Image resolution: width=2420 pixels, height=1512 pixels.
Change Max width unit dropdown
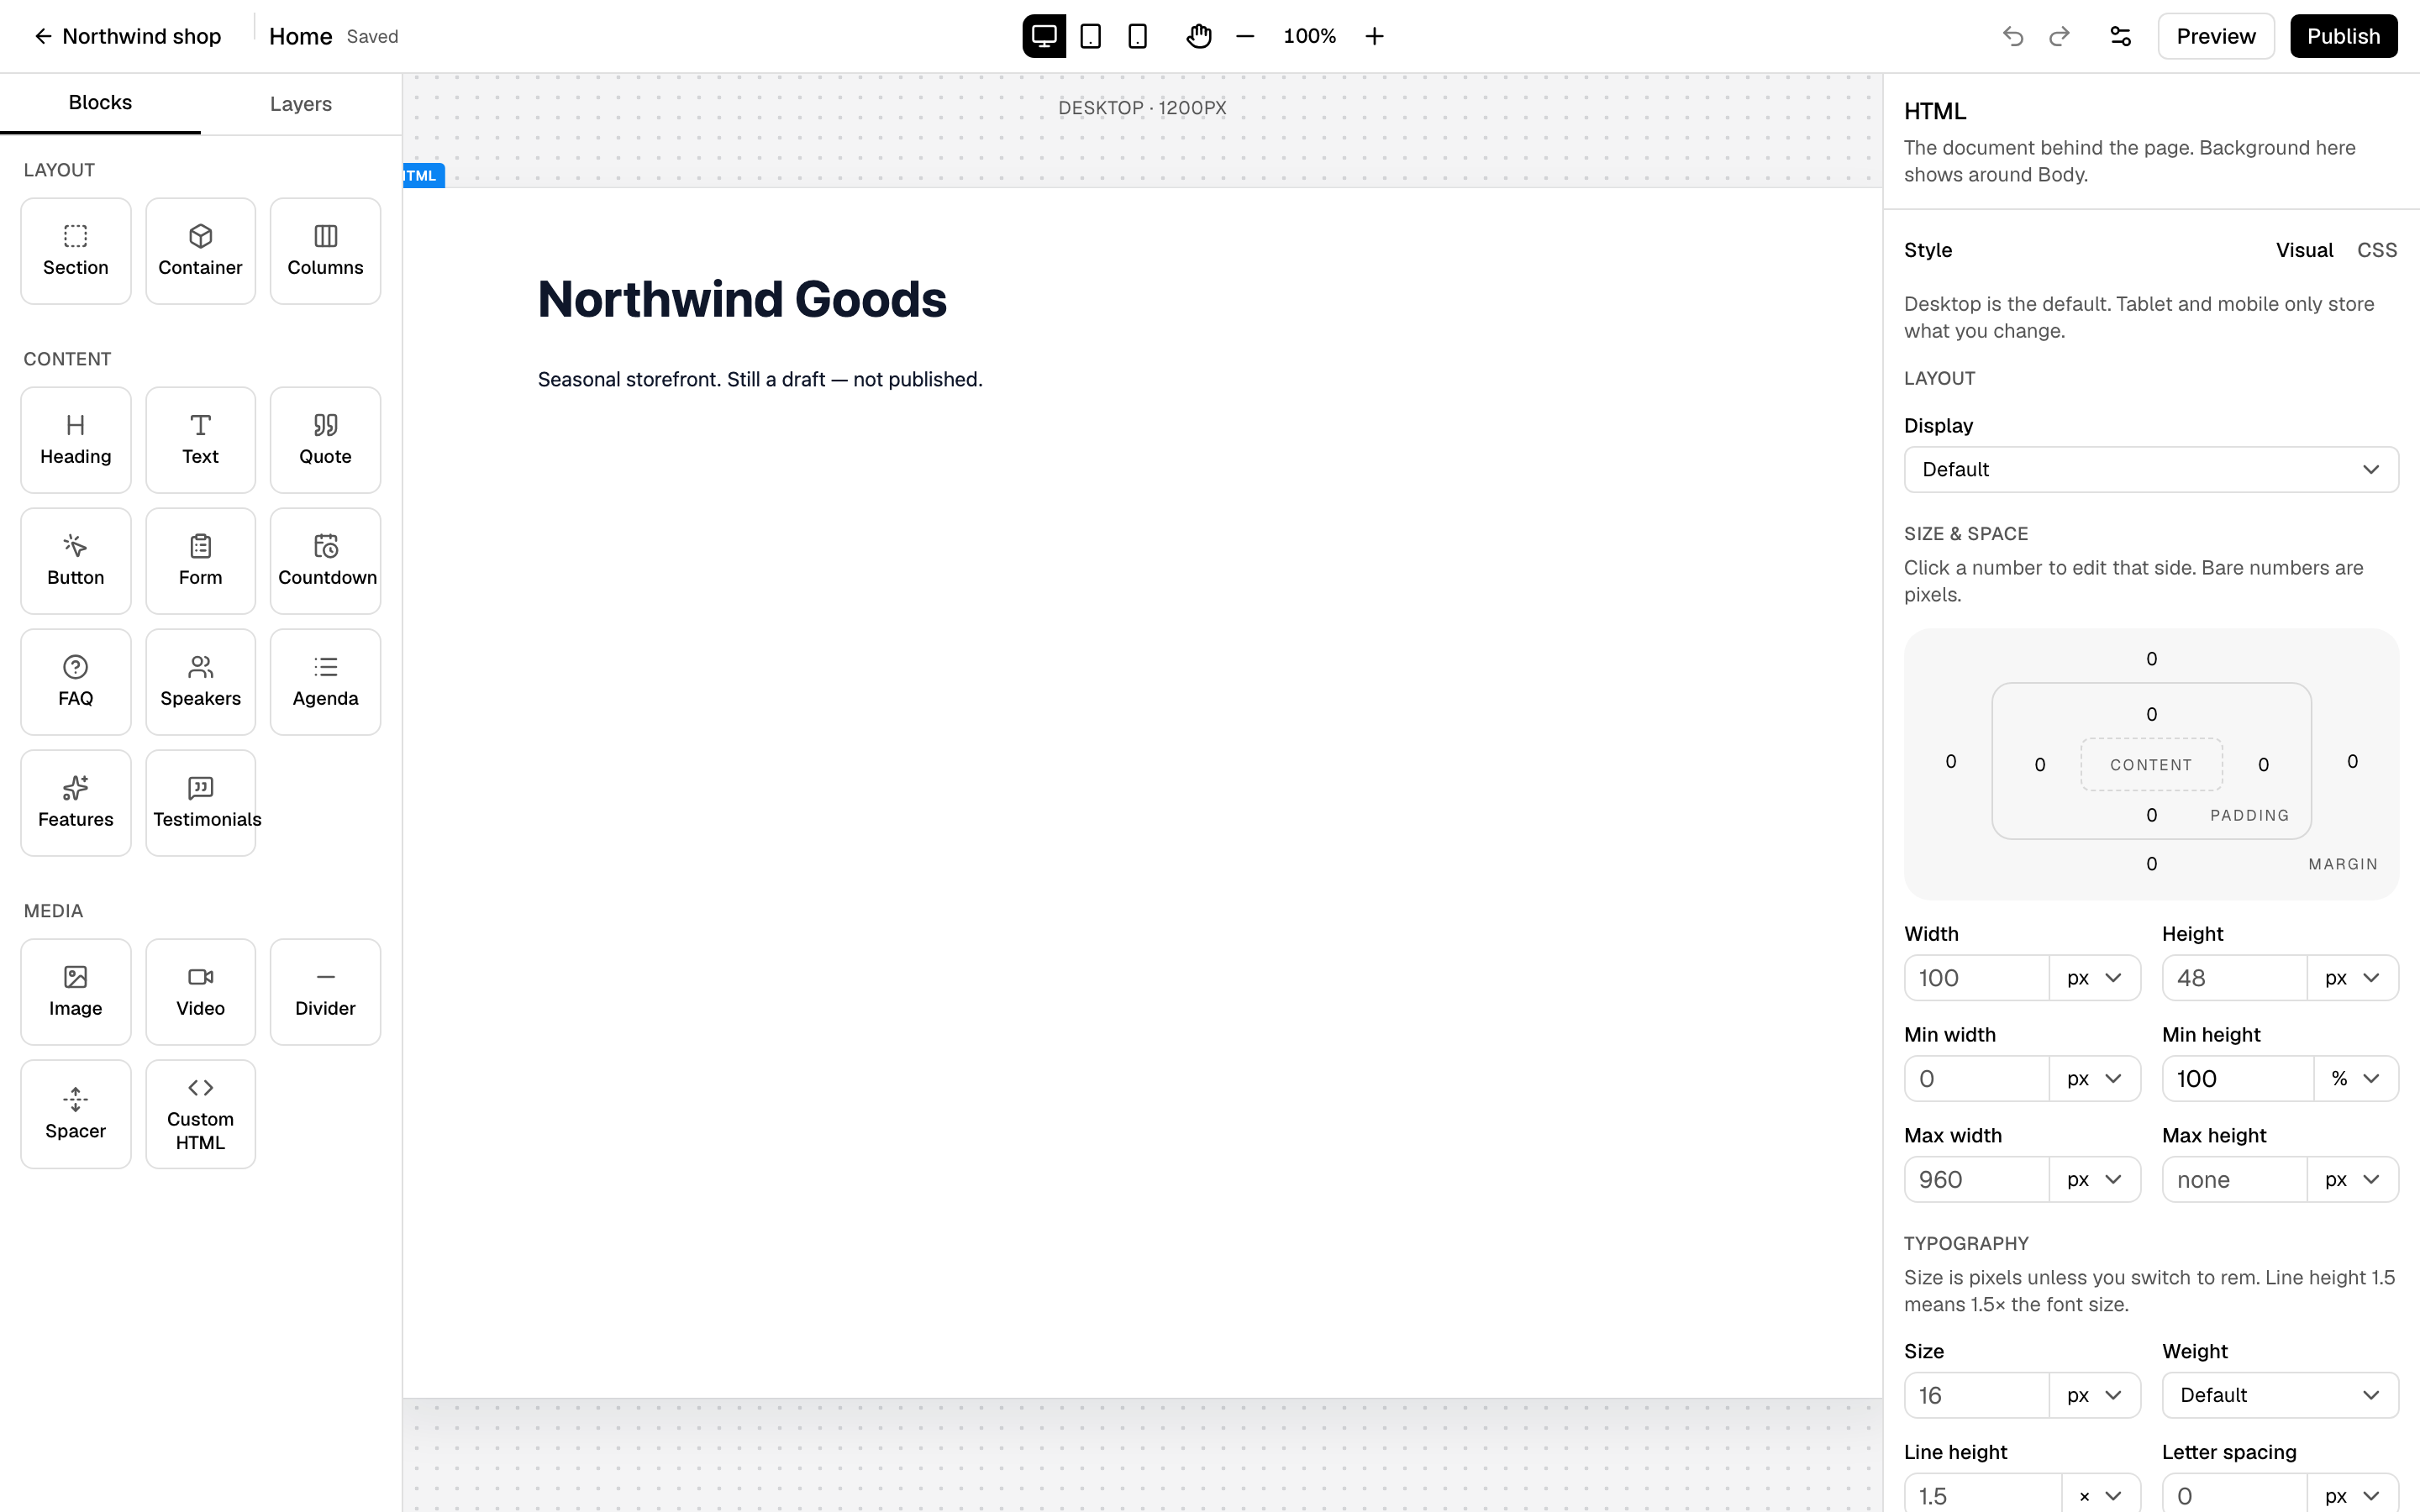(2094, 1180)
